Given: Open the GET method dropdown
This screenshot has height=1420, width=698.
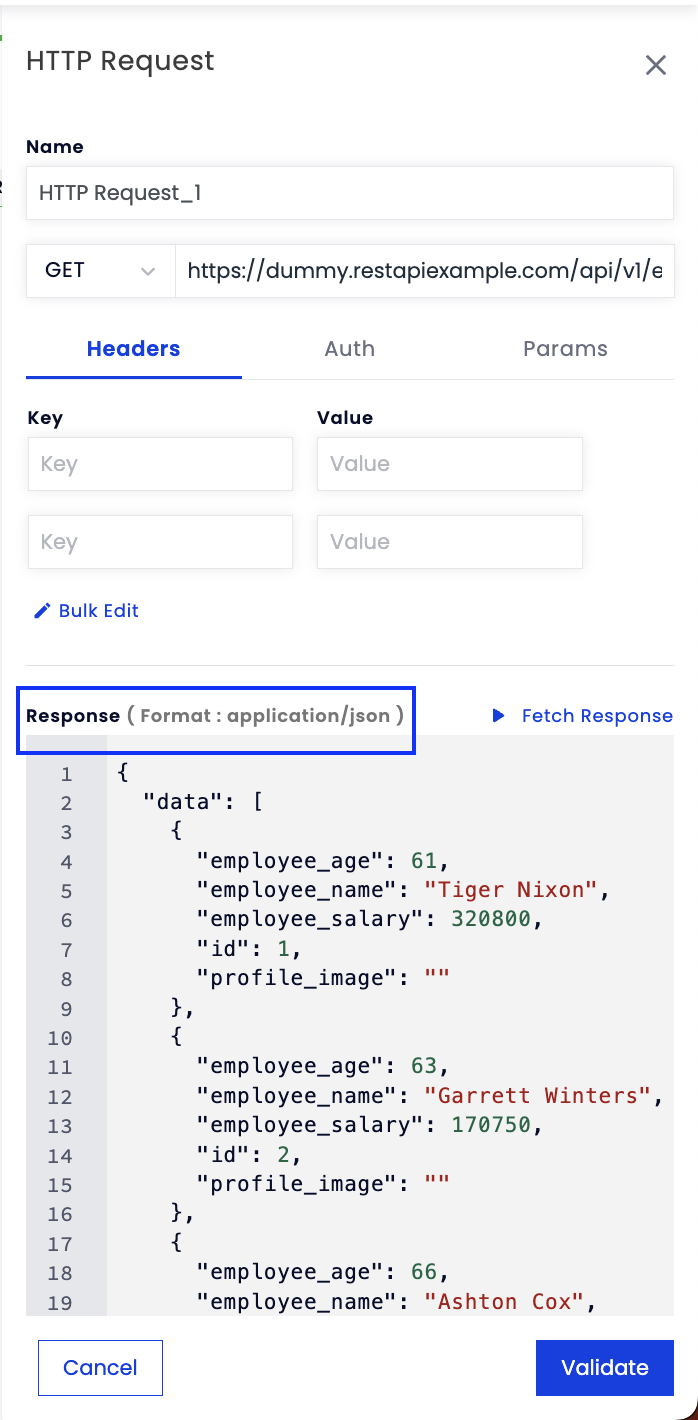Looking at the screenshot, I should 100,271.
